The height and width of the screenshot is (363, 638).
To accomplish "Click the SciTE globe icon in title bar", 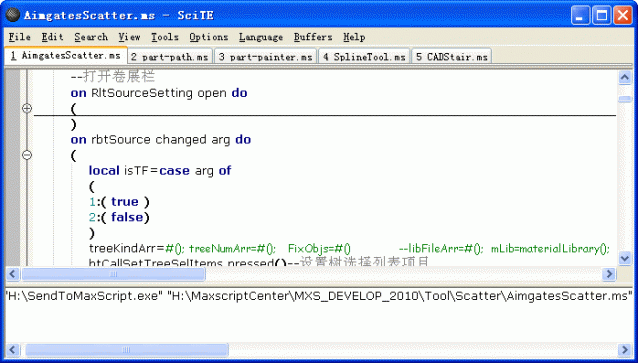I will pos(13,15).
